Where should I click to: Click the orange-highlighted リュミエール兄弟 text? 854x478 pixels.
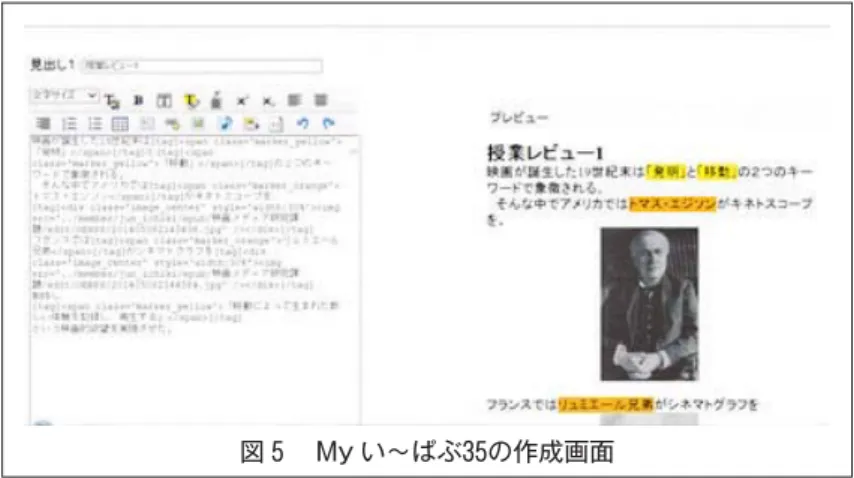[606, 404]
